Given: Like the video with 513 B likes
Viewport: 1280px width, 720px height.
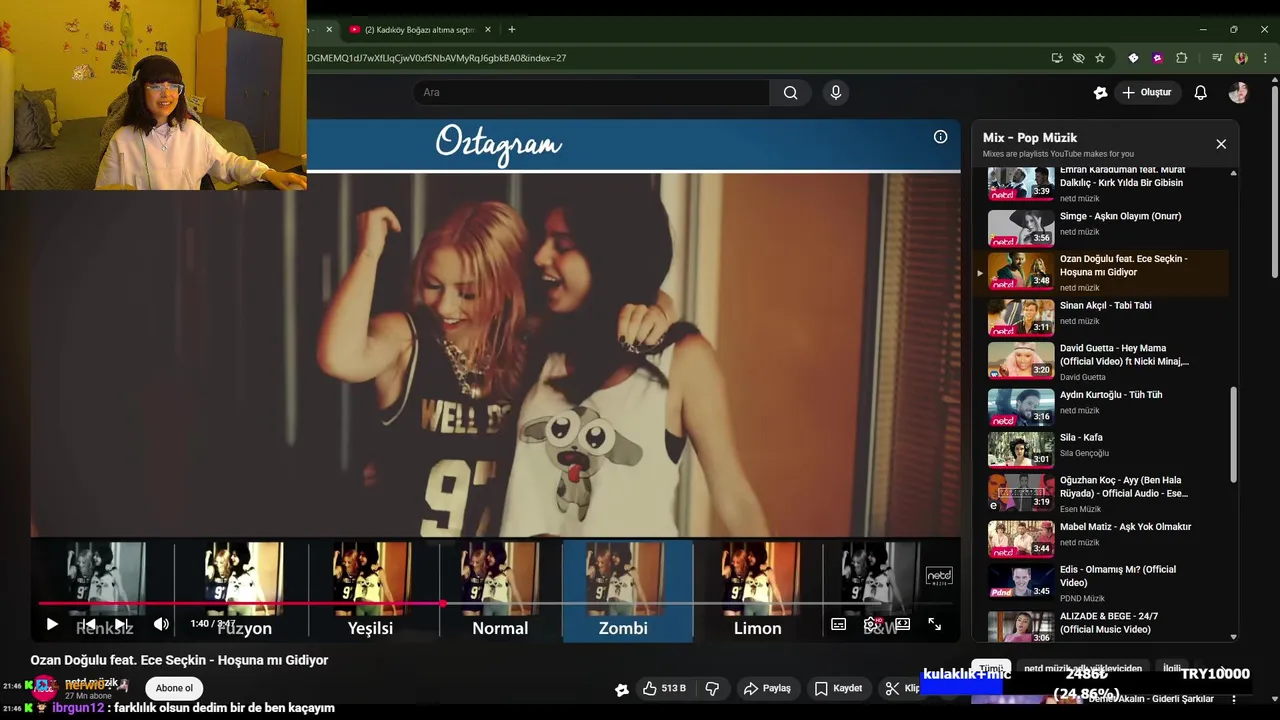Looking at the screenshot, I should click(x=665, y=688).
